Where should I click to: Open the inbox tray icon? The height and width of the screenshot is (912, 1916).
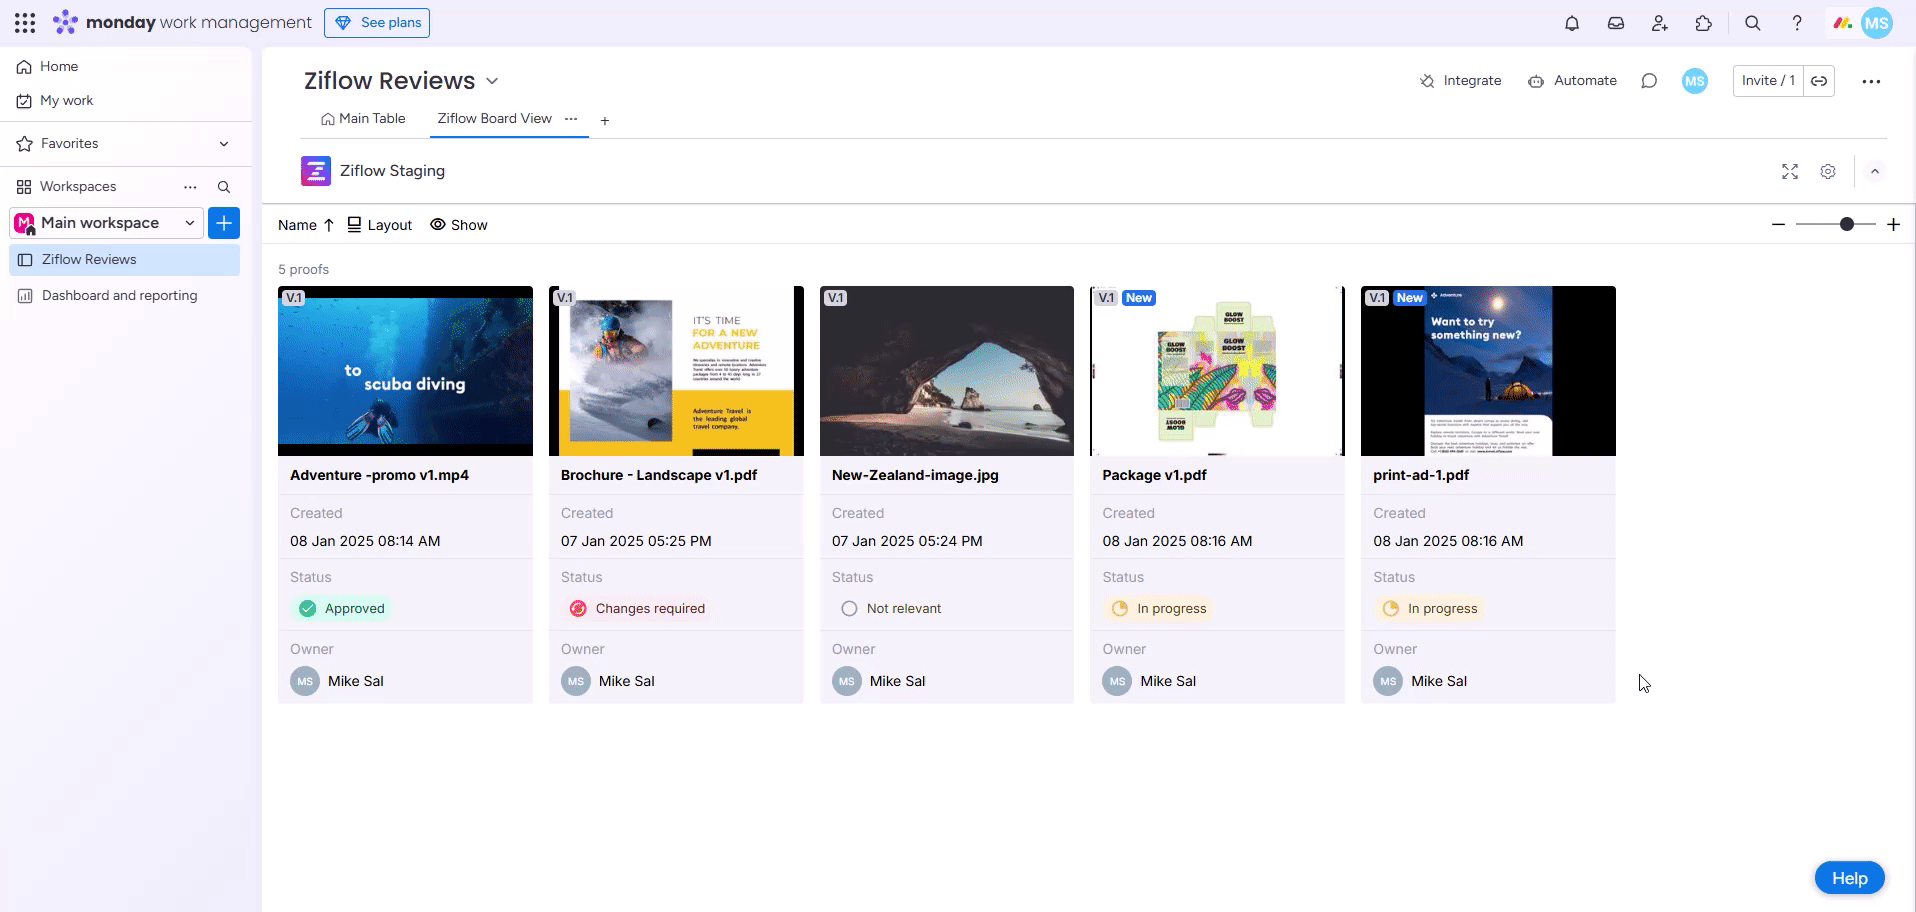1616,23
